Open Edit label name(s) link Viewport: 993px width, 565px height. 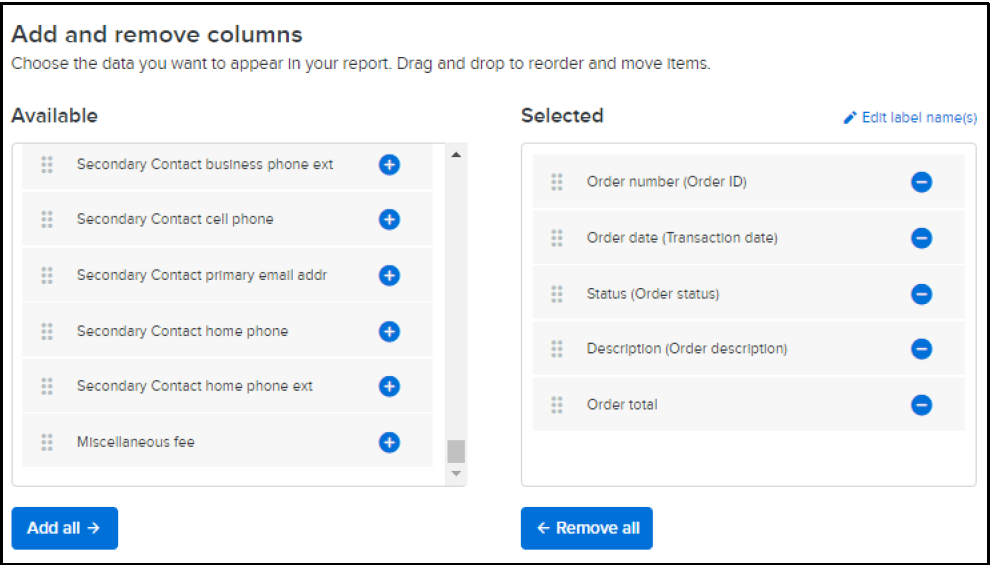tap(910, 118)
